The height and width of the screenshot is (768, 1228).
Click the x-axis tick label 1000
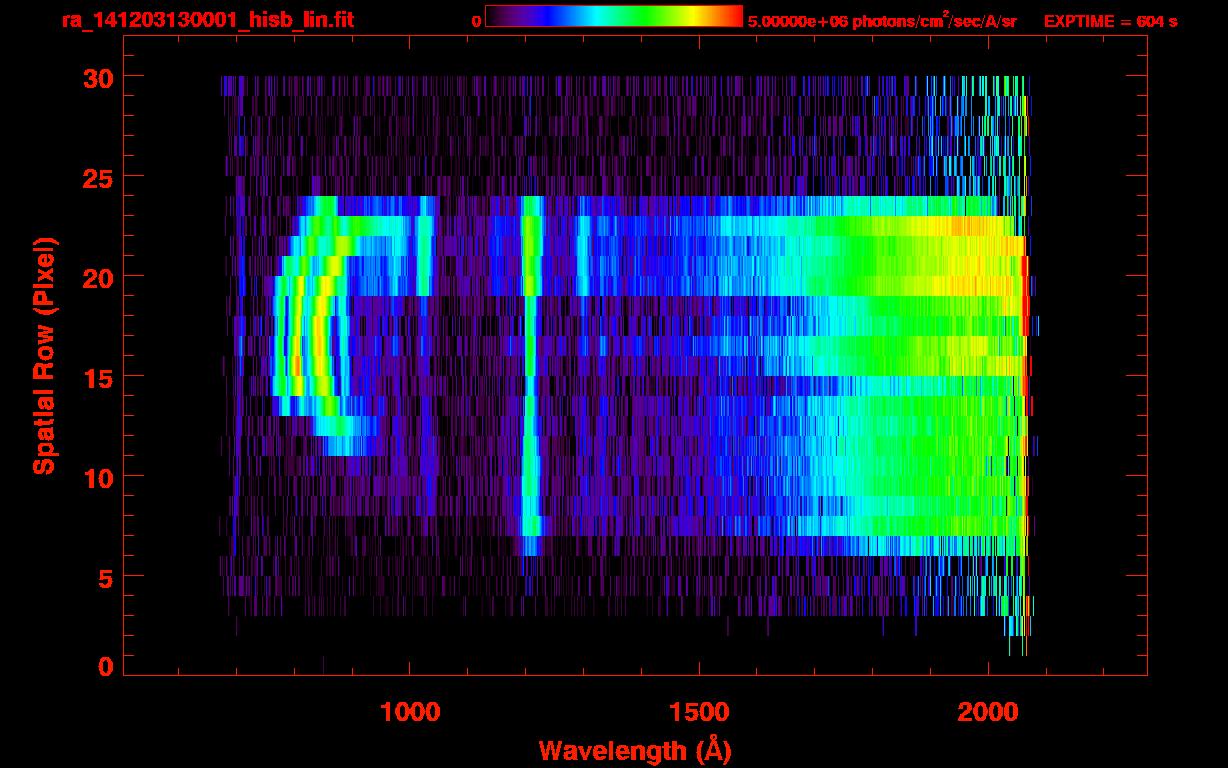tap(410, 712)
